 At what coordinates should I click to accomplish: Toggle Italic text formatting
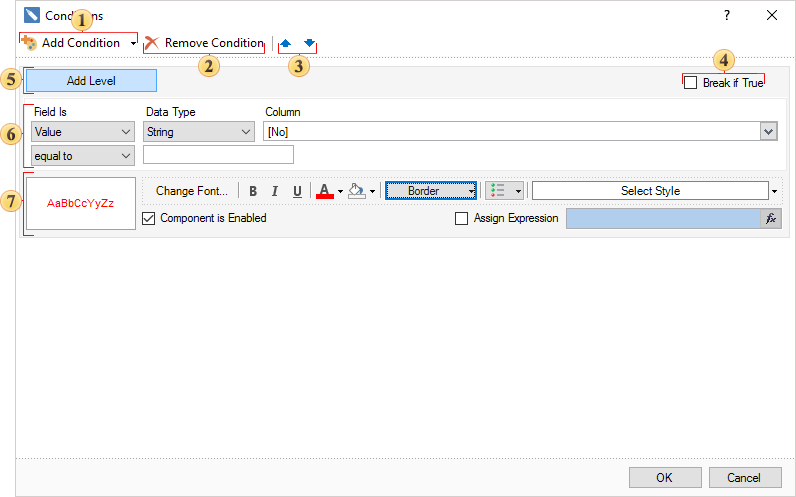coord(275,191)
